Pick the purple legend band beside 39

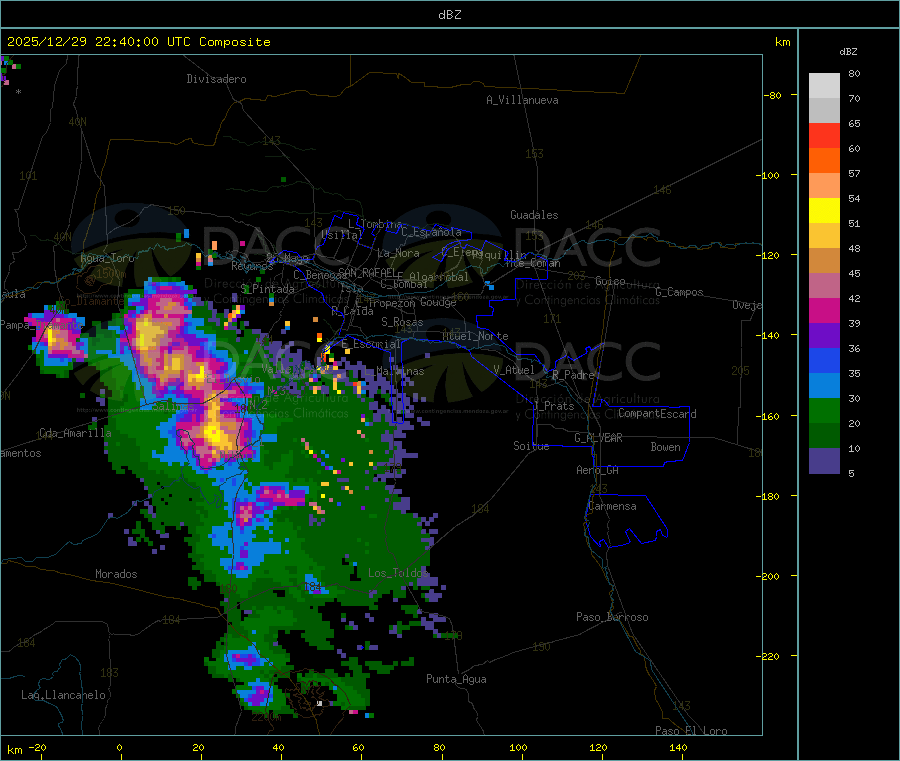(824, 336)
